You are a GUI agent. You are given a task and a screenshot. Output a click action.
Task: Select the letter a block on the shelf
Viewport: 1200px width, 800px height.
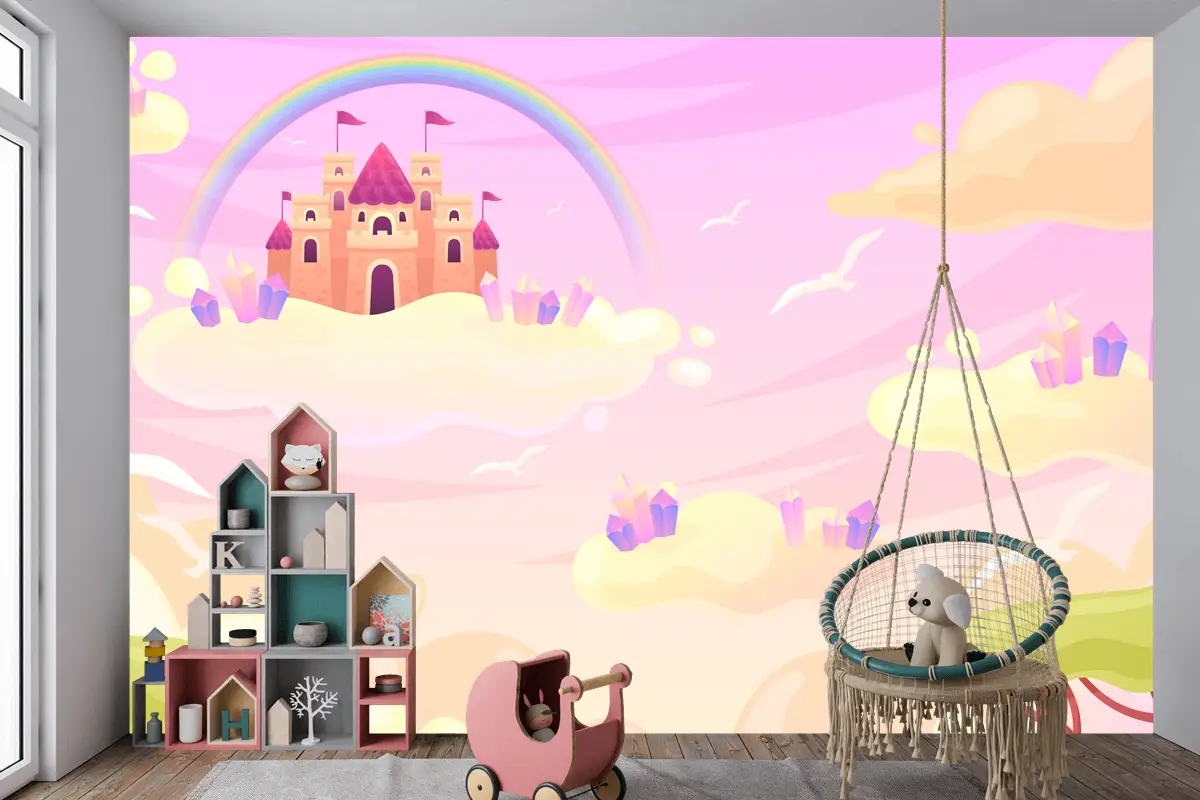click(392, 634)
